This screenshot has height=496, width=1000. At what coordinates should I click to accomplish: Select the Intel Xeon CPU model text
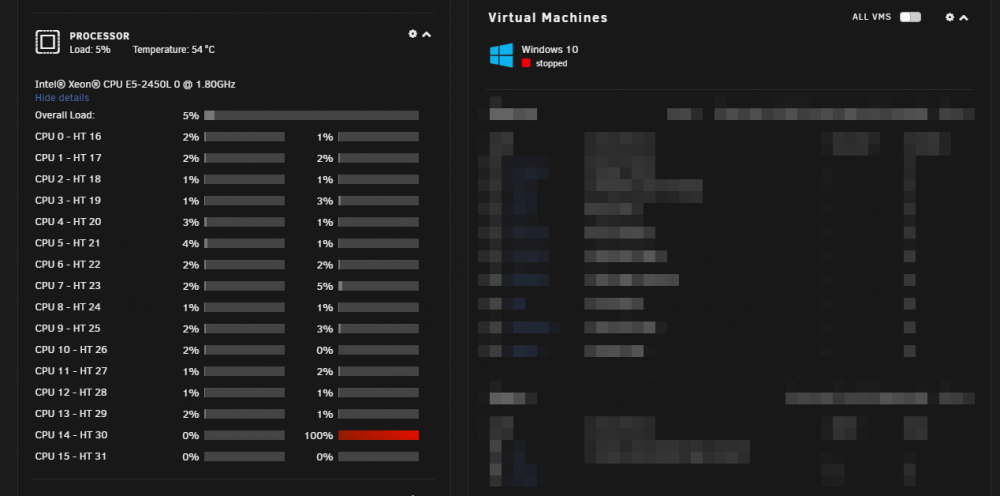pyautogui.click(x=135, y=84)
